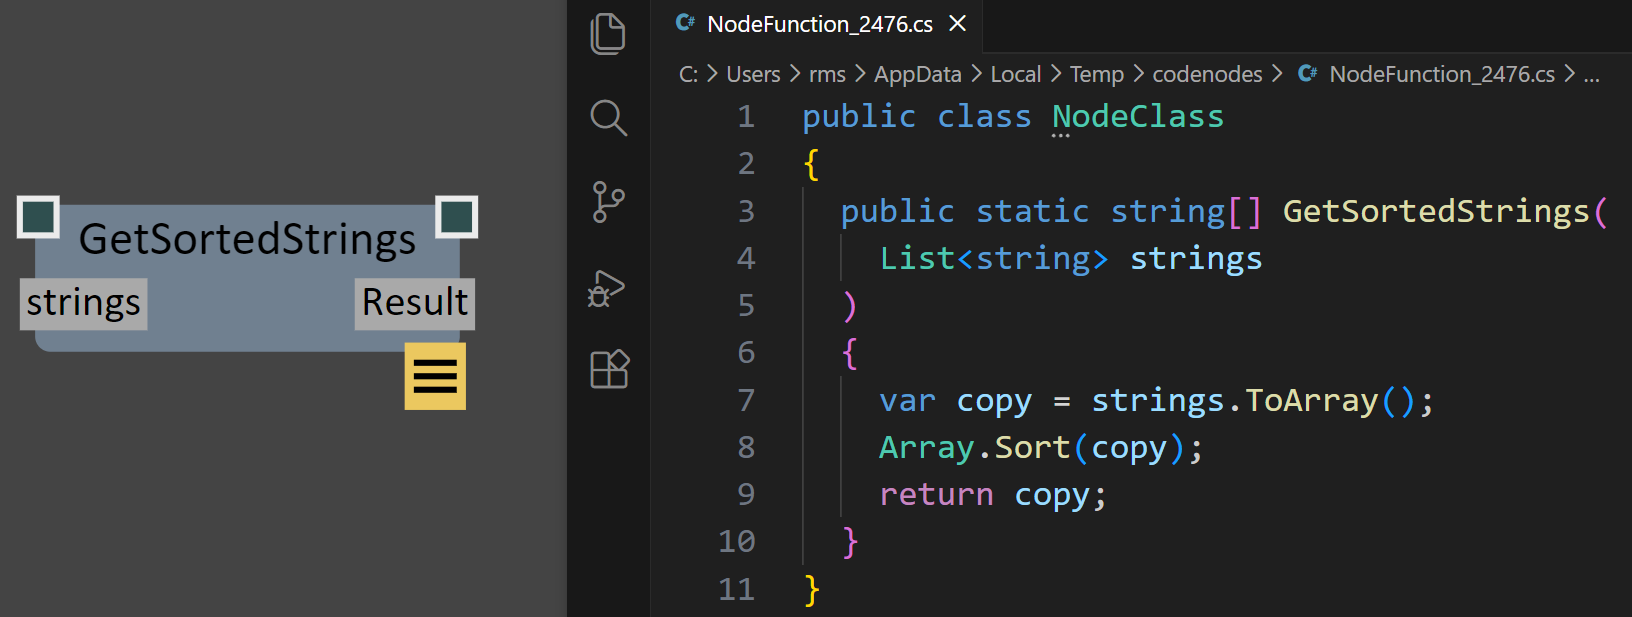This screenshot has height=617, width=1632.
Task: Open the codenodes breadcrumb segment
Action: point(1207,75)
